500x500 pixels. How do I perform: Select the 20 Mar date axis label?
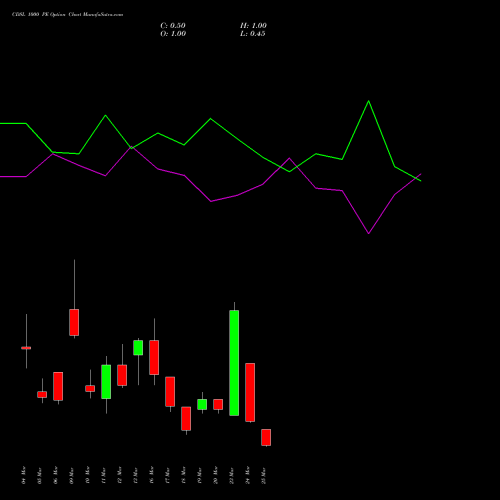[x=216, y=475]
